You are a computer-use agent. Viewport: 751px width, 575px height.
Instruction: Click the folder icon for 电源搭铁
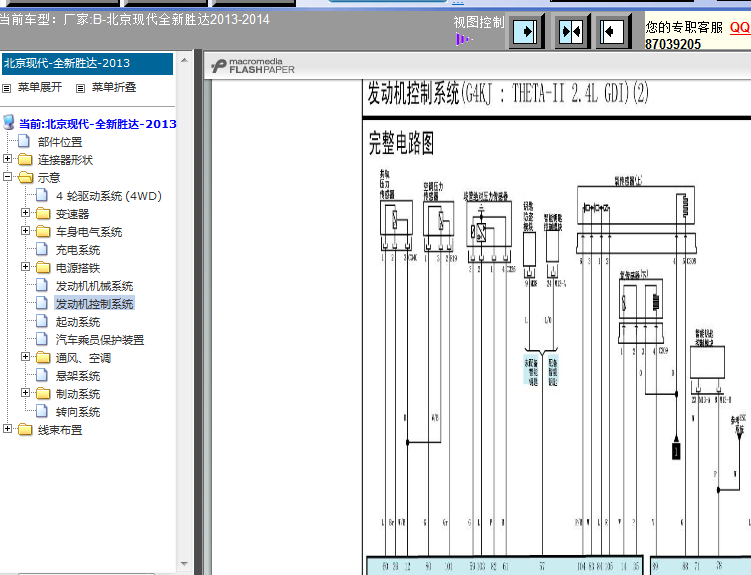[43, 268]
